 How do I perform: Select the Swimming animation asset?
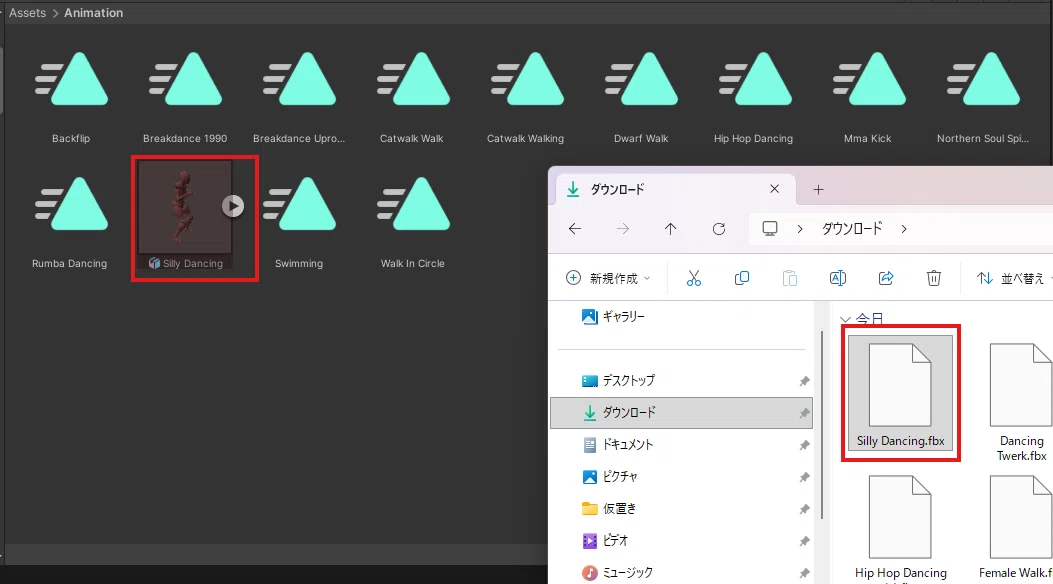tap(299, 220)
